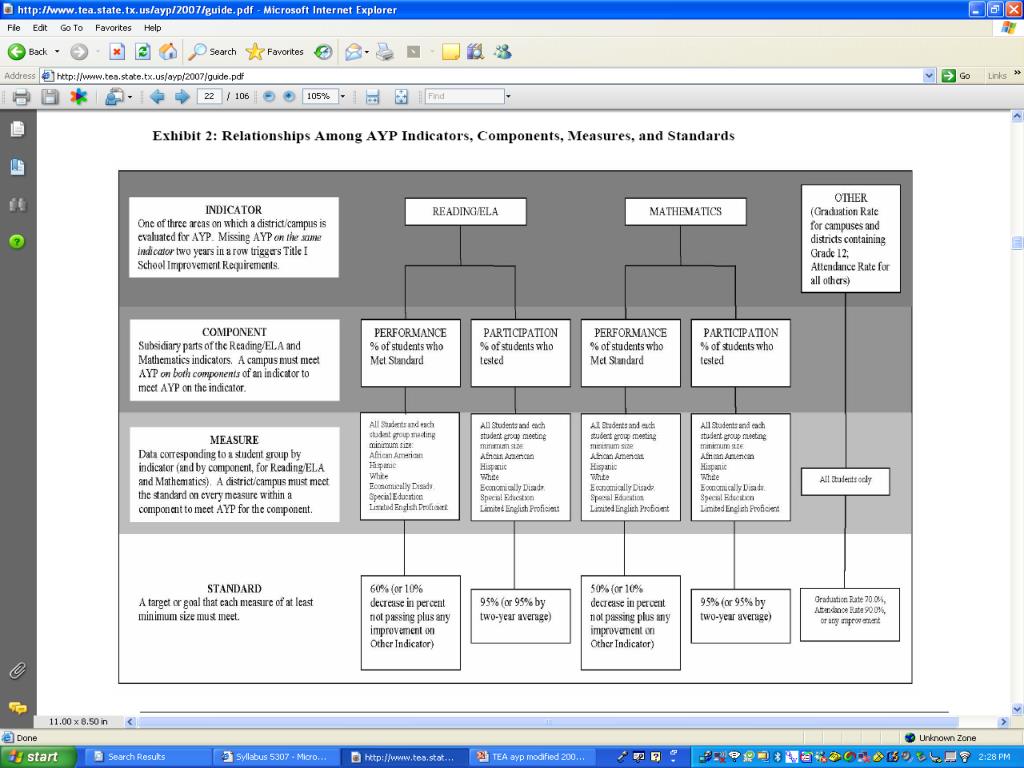Click the horizontal scrollbar left arrow
This screenshot has width=1024, height=768.
click(x=130, y=722)
